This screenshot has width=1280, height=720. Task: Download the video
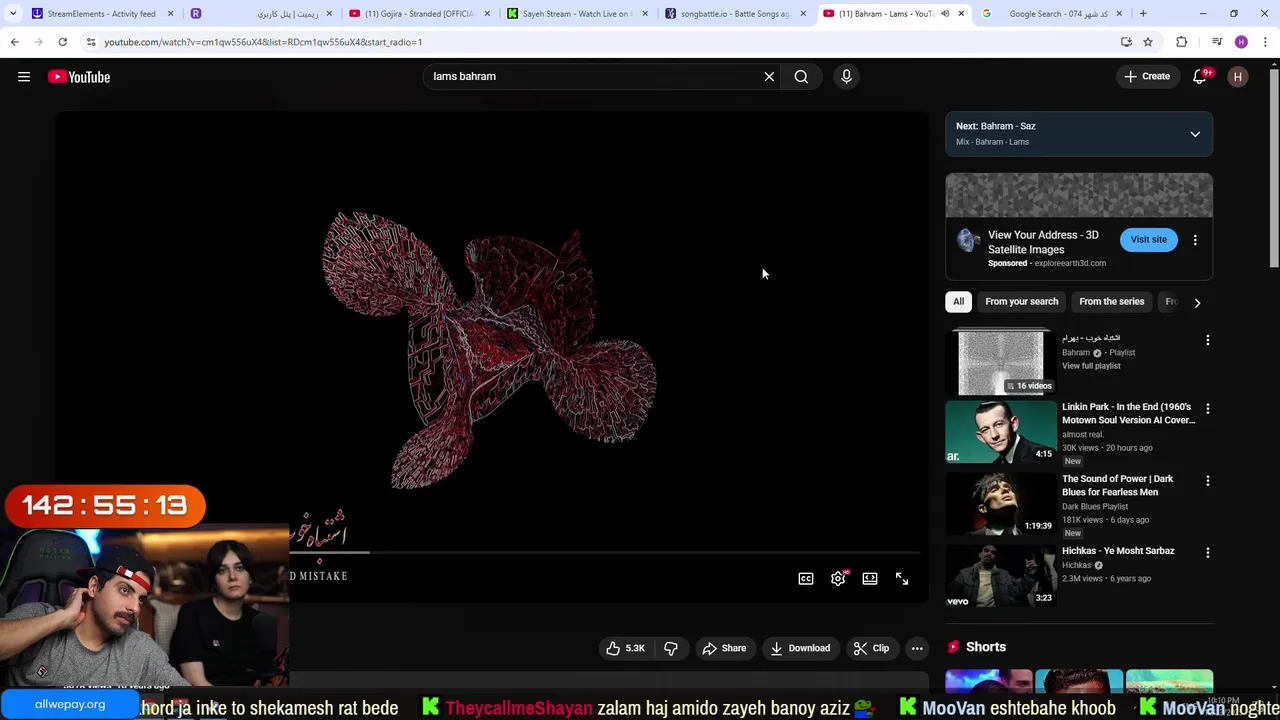point(799,648)
